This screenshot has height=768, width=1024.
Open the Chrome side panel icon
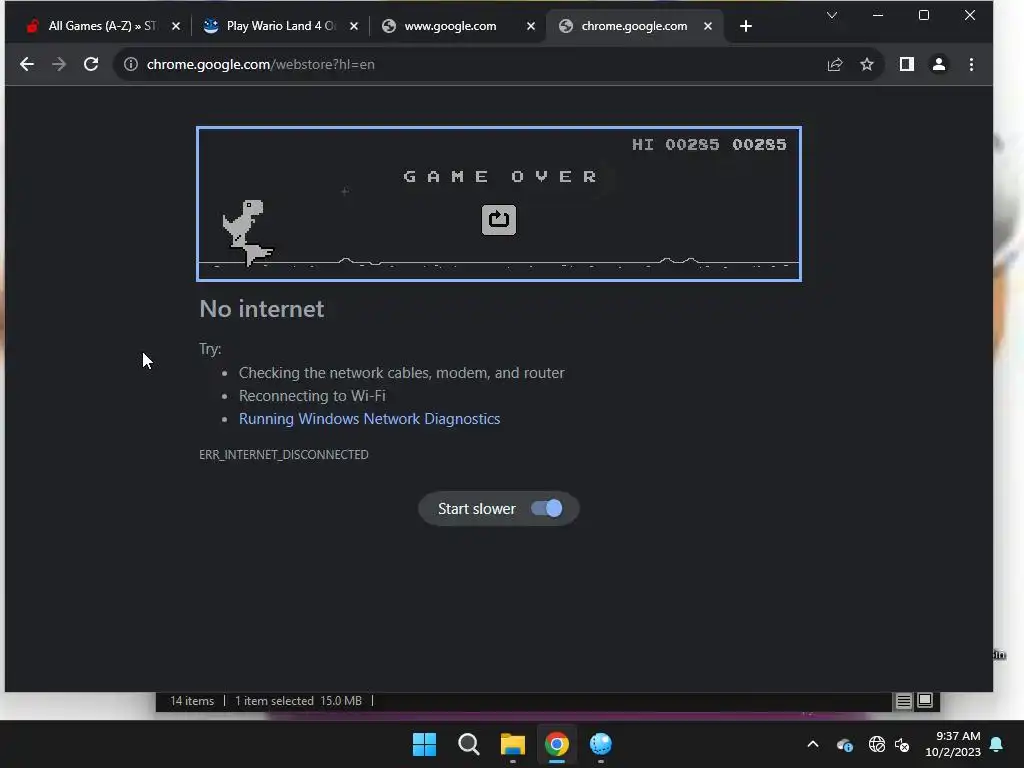click(906, 64)
